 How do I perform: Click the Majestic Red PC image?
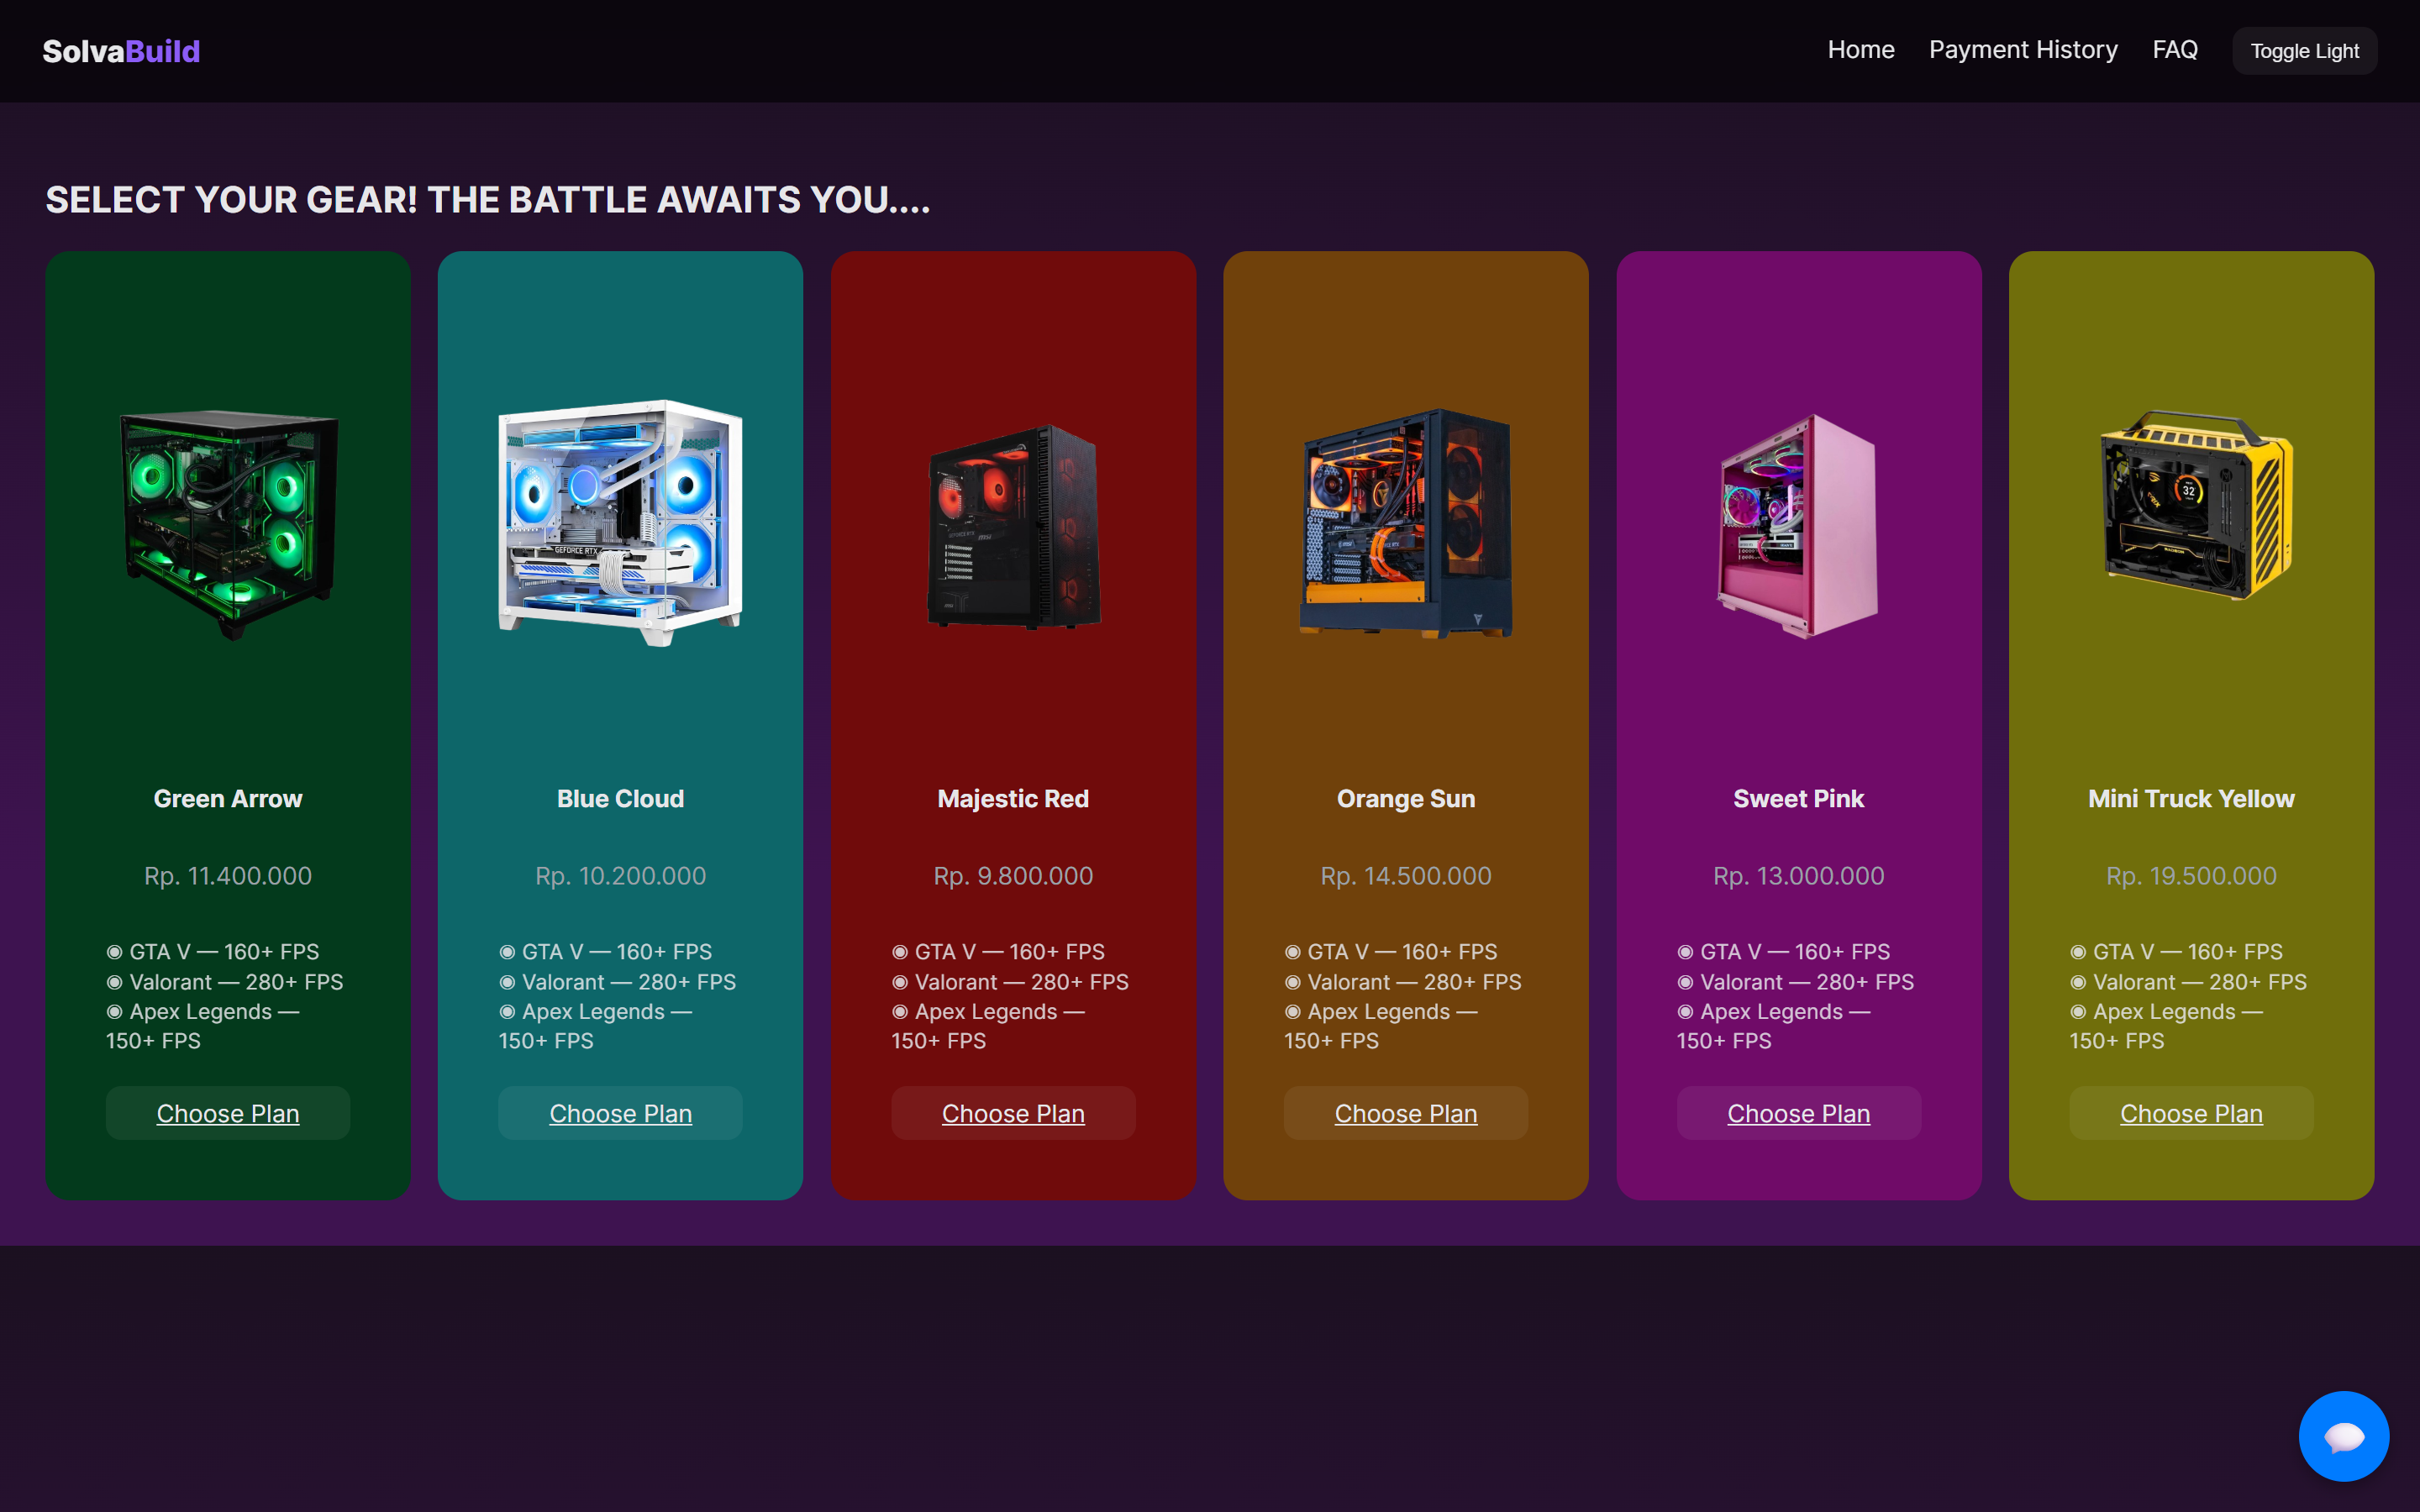(1013, 526)
